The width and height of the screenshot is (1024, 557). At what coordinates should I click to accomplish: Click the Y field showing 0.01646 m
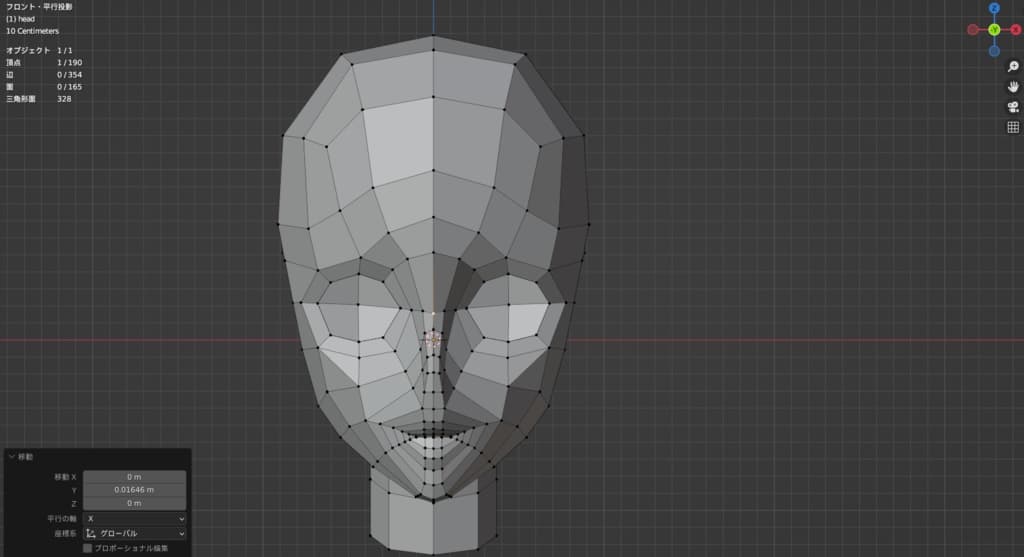(134, 490)
